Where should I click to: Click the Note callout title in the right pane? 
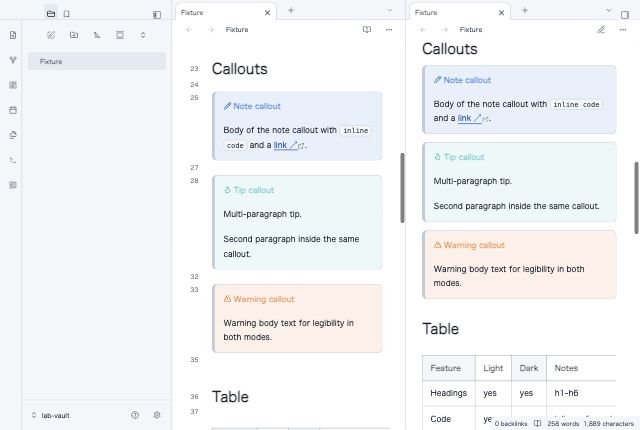(x=467, y=80)
